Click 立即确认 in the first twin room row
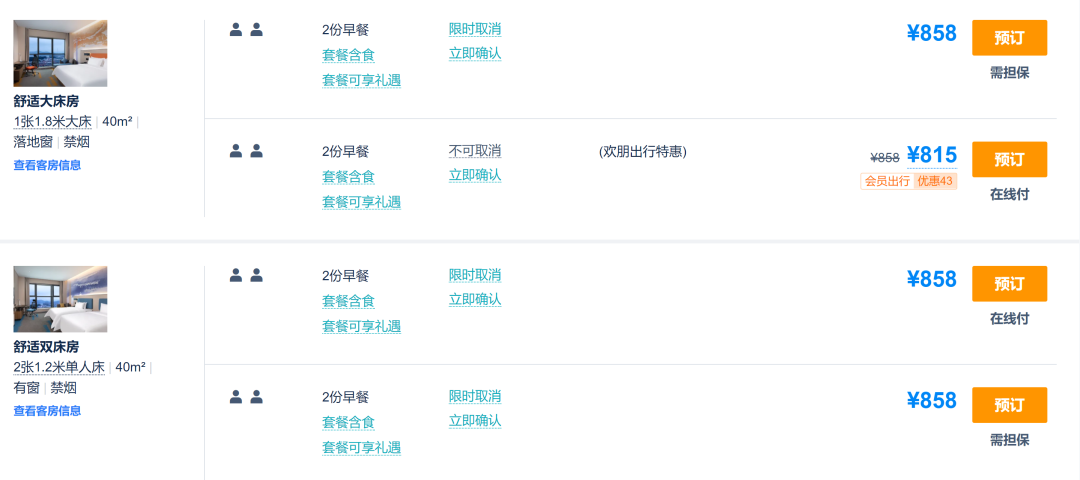Screen dimensions: 1080x480 click(x=475, y=299)
